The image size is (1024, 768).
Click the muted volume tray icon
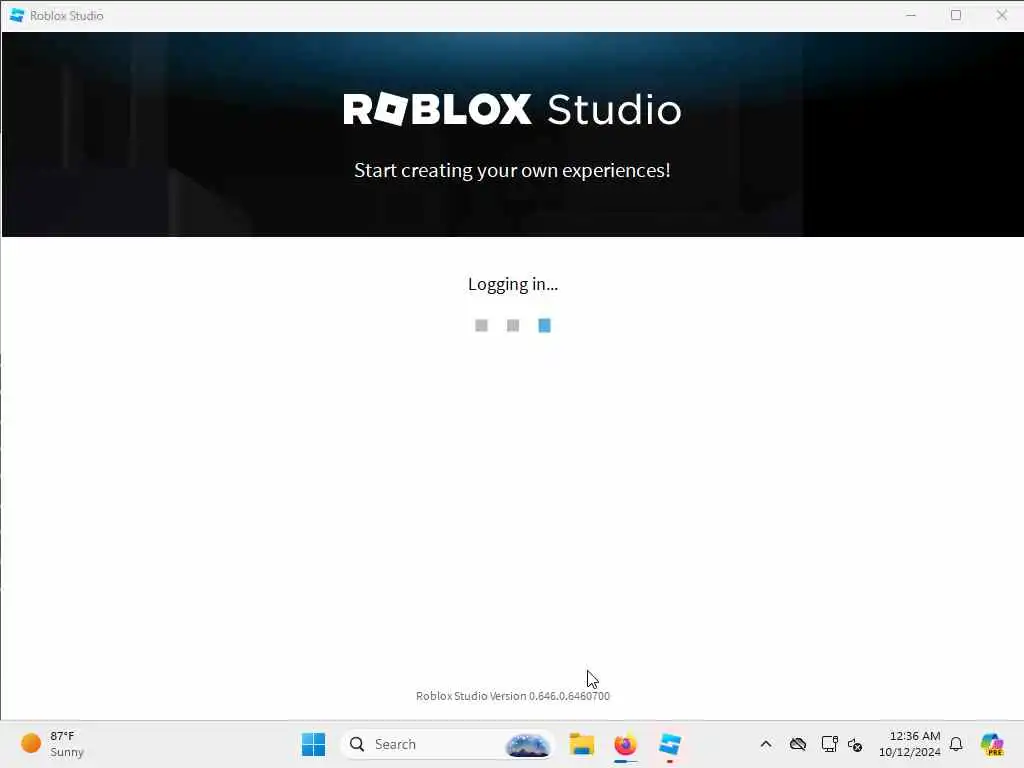(x=855, y=744)
